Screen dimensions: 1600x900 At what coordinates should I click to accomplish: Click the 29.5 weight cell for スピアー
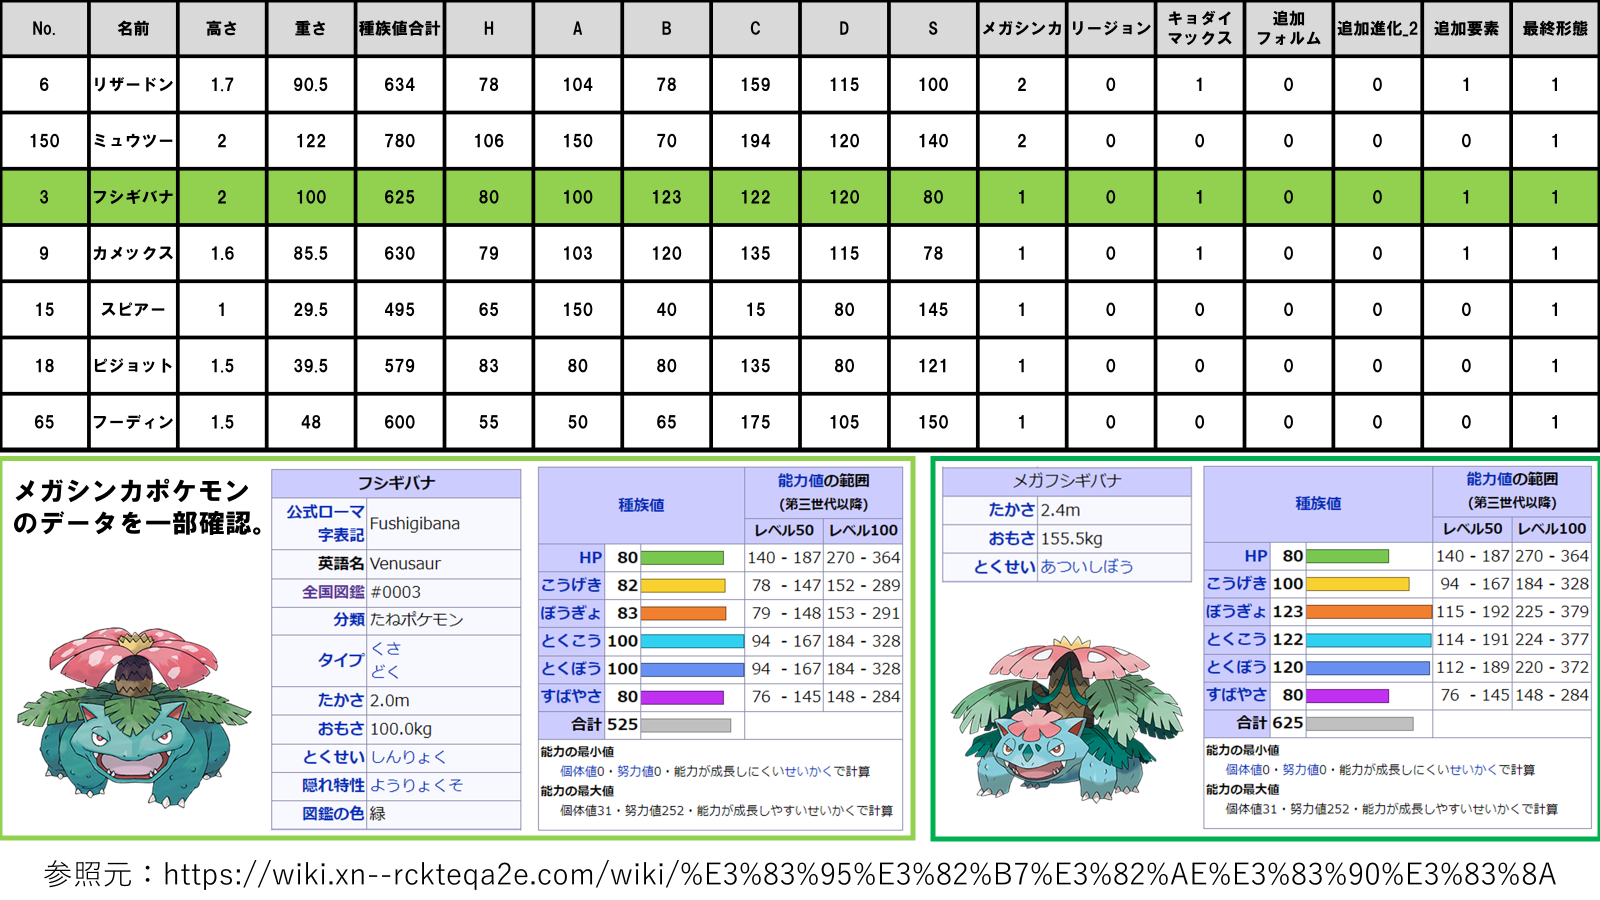pyautogui.click(x=311, y=309)
